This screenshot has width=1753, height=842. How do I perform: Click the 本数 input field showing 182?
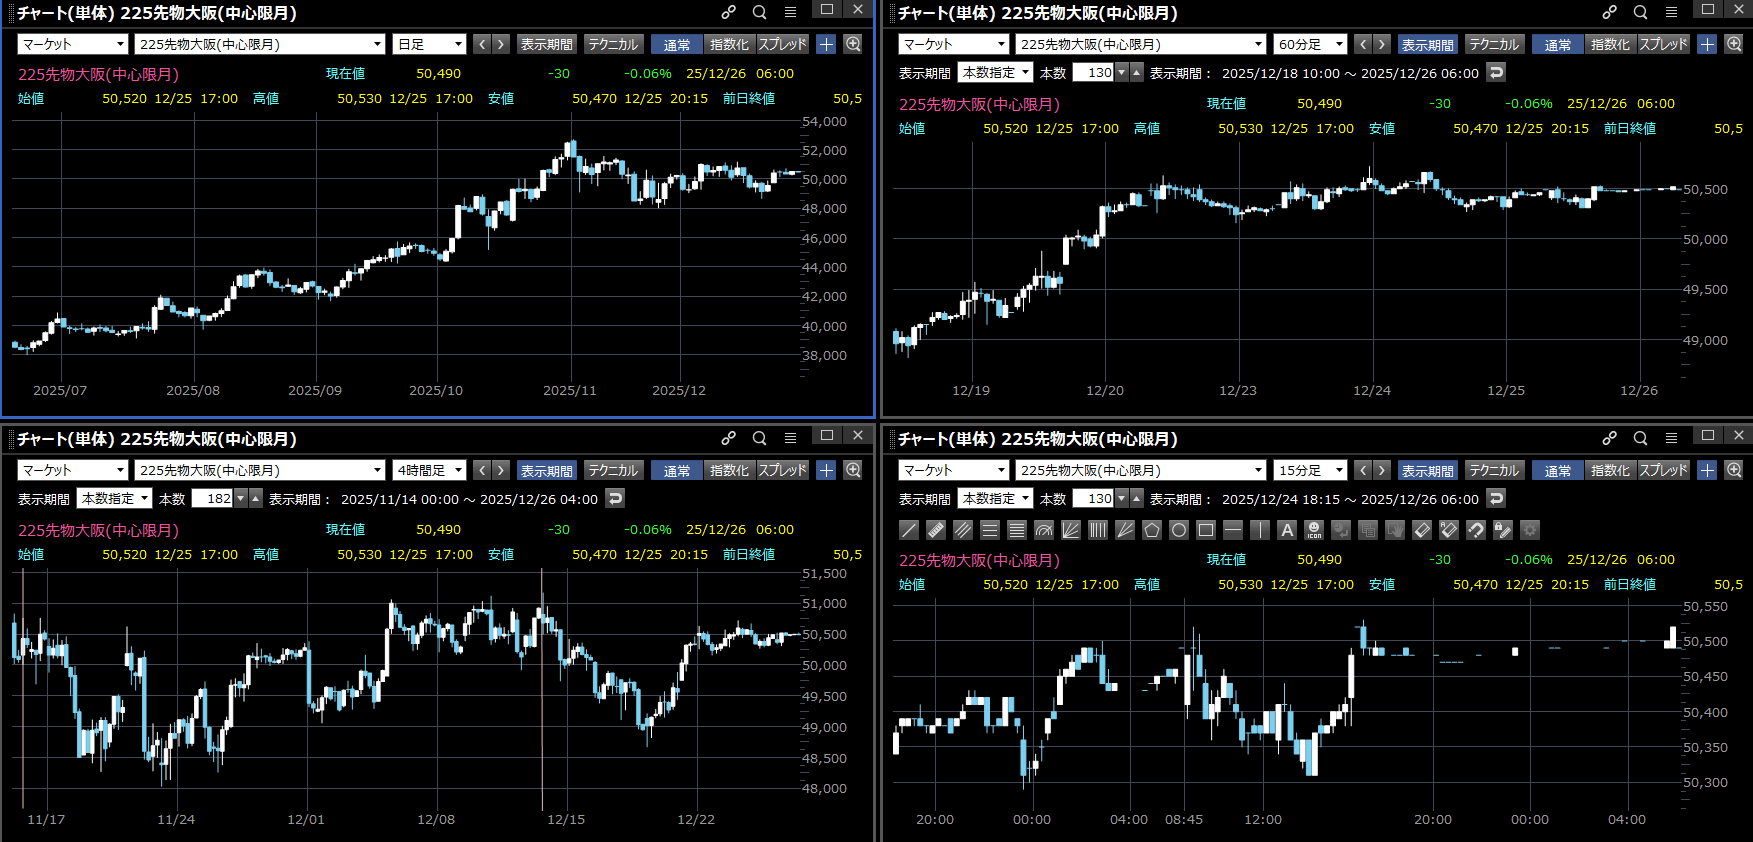(212, 498)
